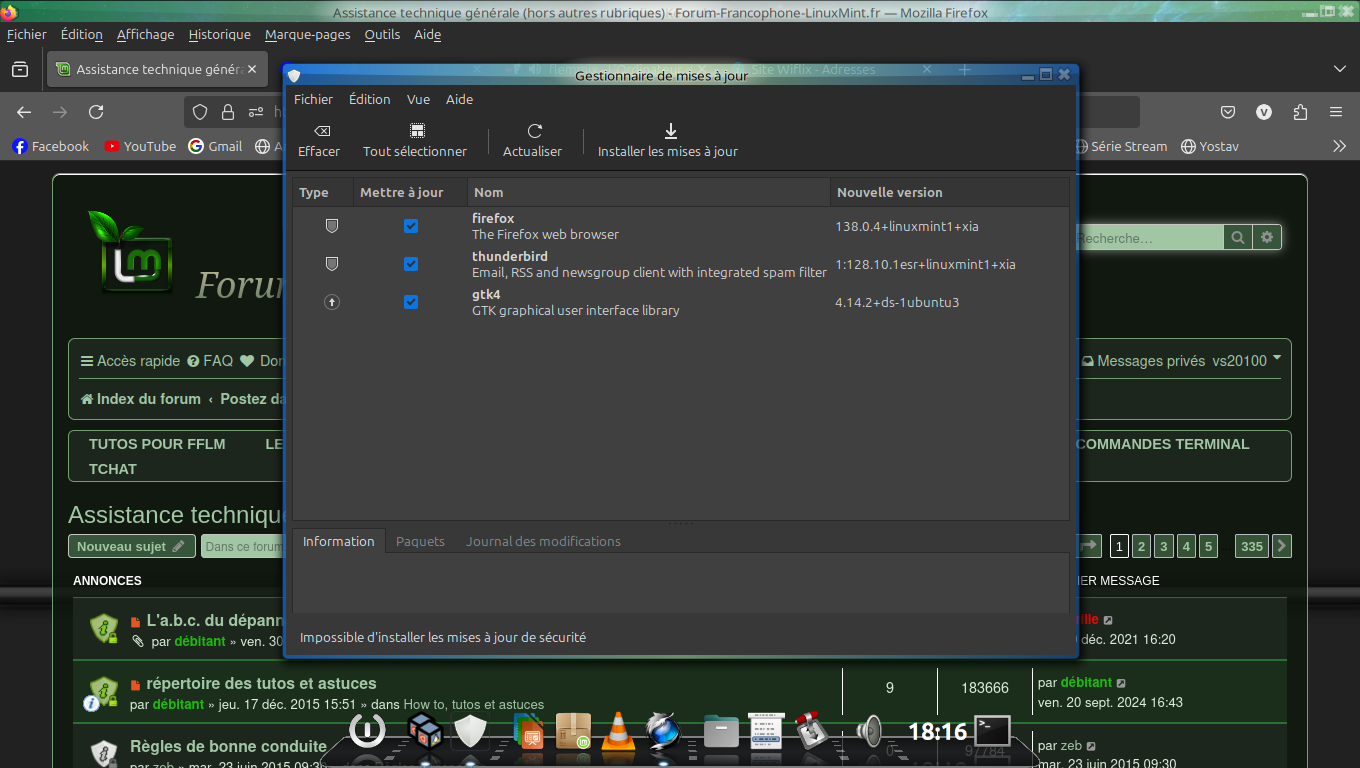1360x768 pixels.
Task: Click the Actualiser refresh icon
Action: point(534,131)
